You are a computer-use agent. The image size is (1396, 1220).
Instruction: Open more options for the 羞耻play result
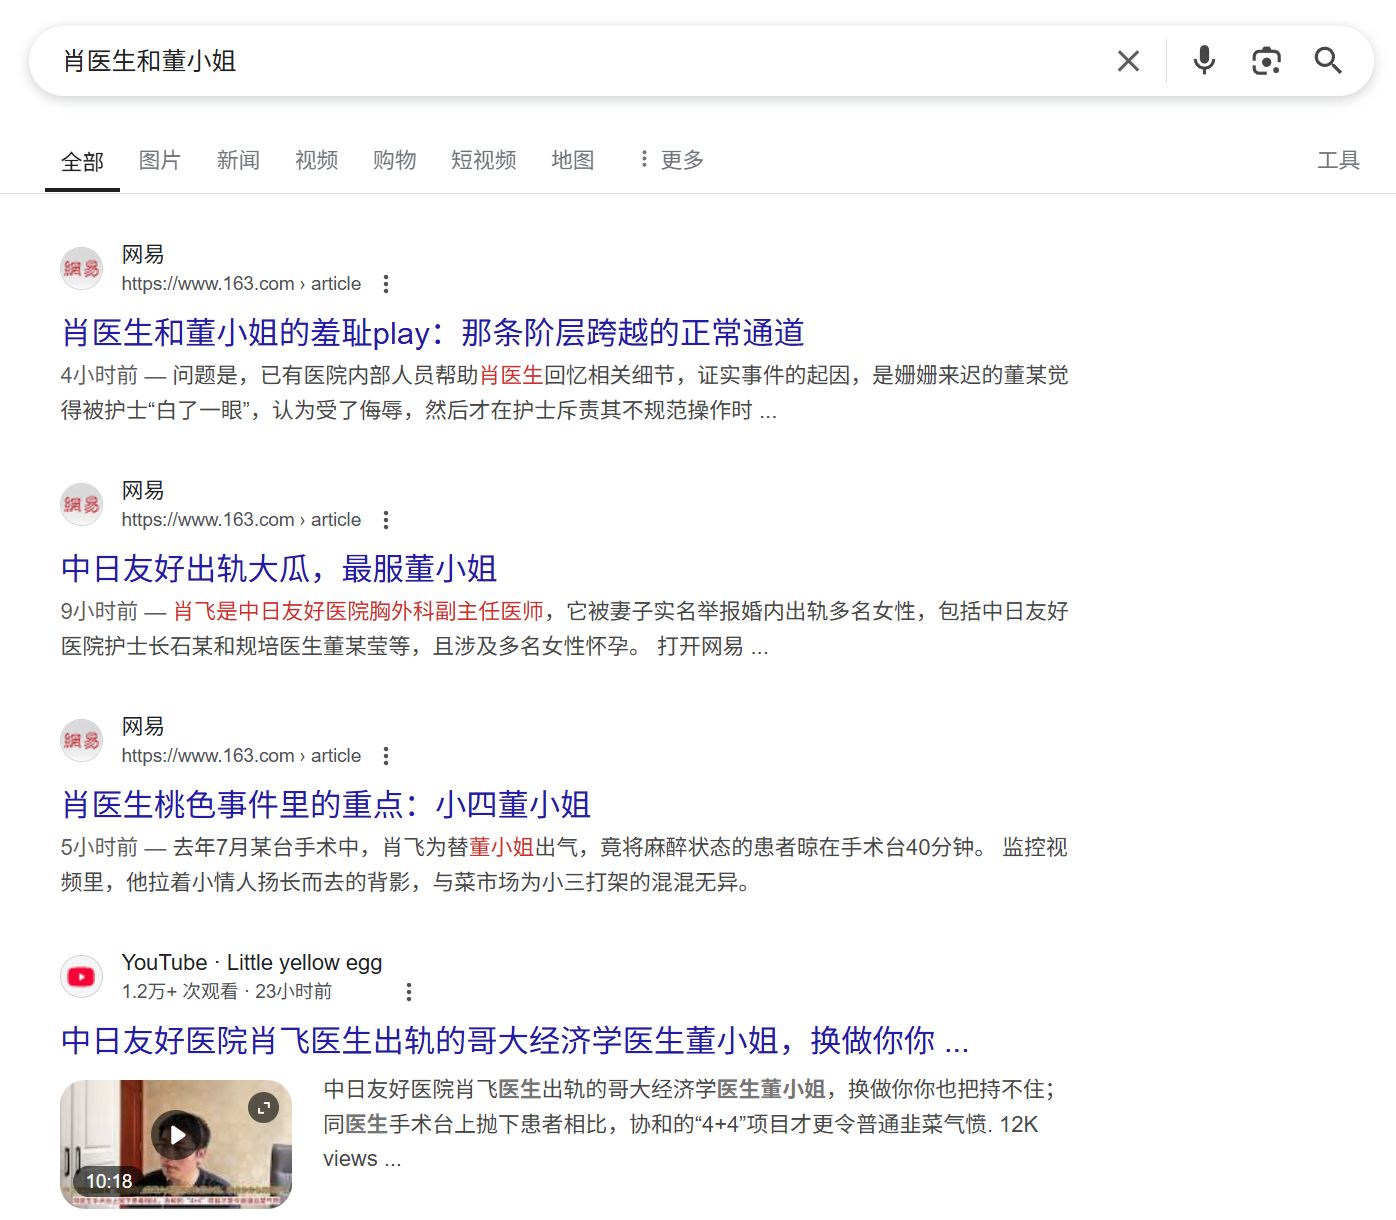click(x=386, y=284)
